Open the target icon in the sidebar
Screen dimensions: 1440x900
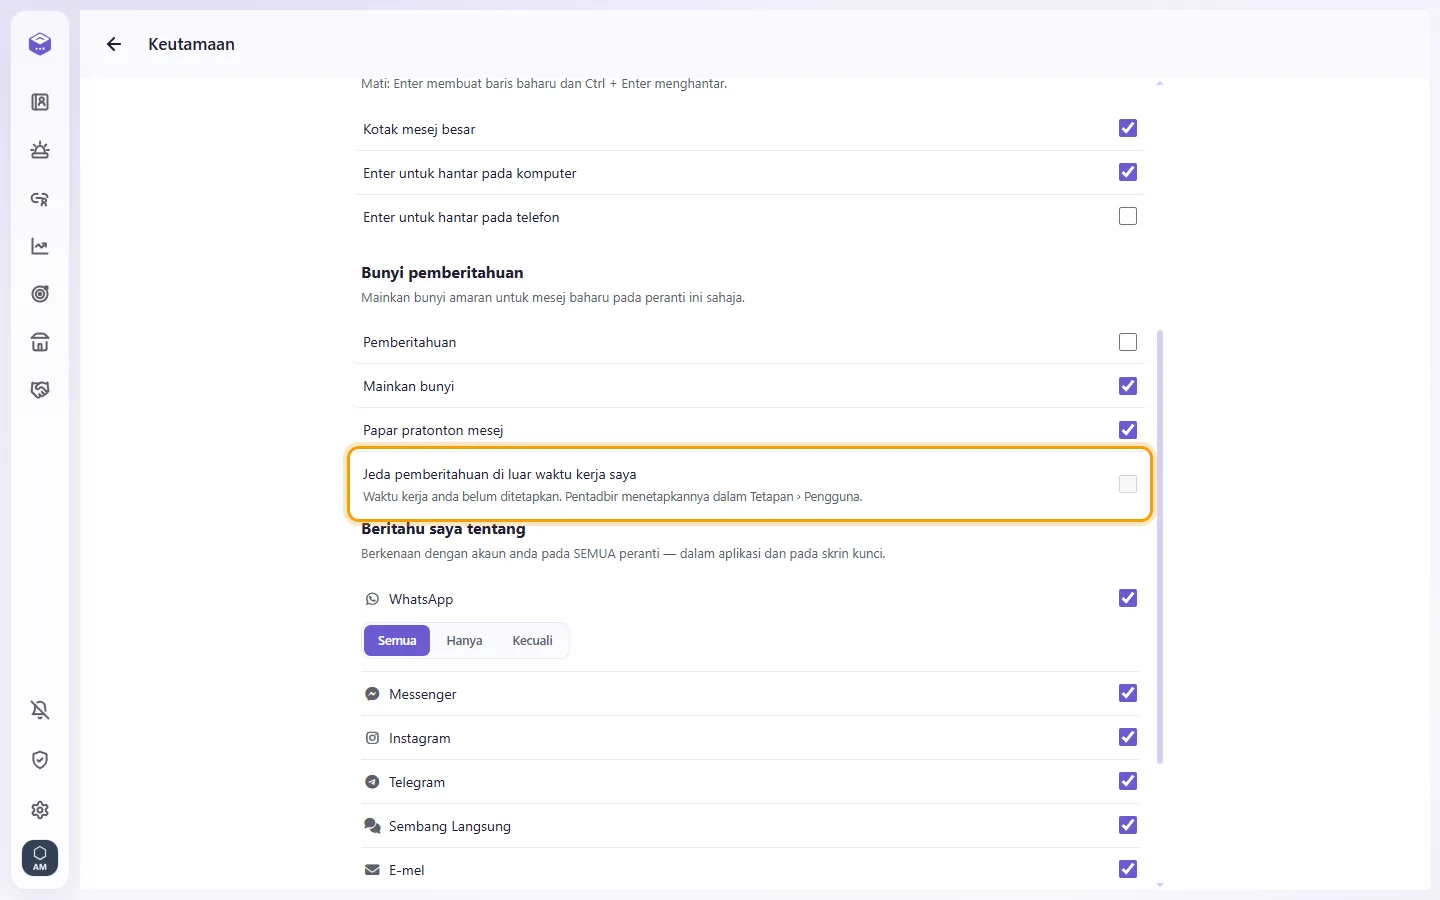40,294
